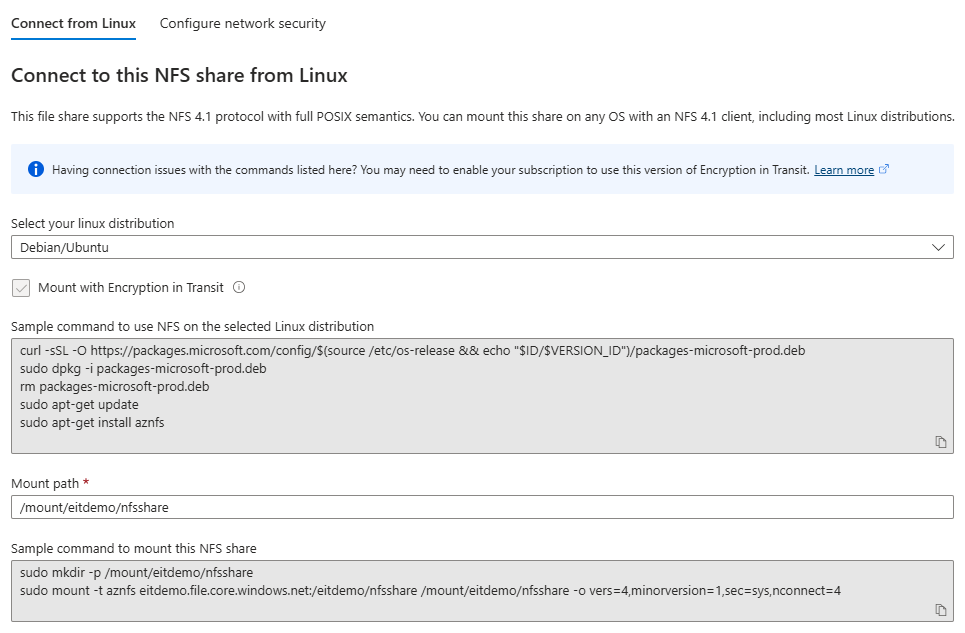The height and width of the screenshot is (633, 965).
Task: Click the external link icon after Learn more
Action: pyautogui.click(x=884, y=170)
